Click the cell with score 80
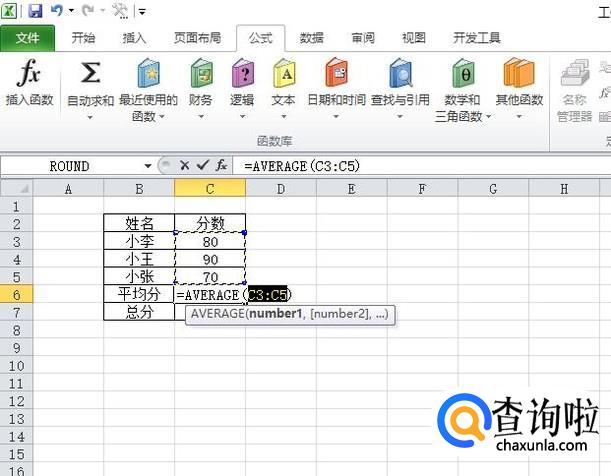The height and width of the screenshot is (476, 611). tap(210, 242)
